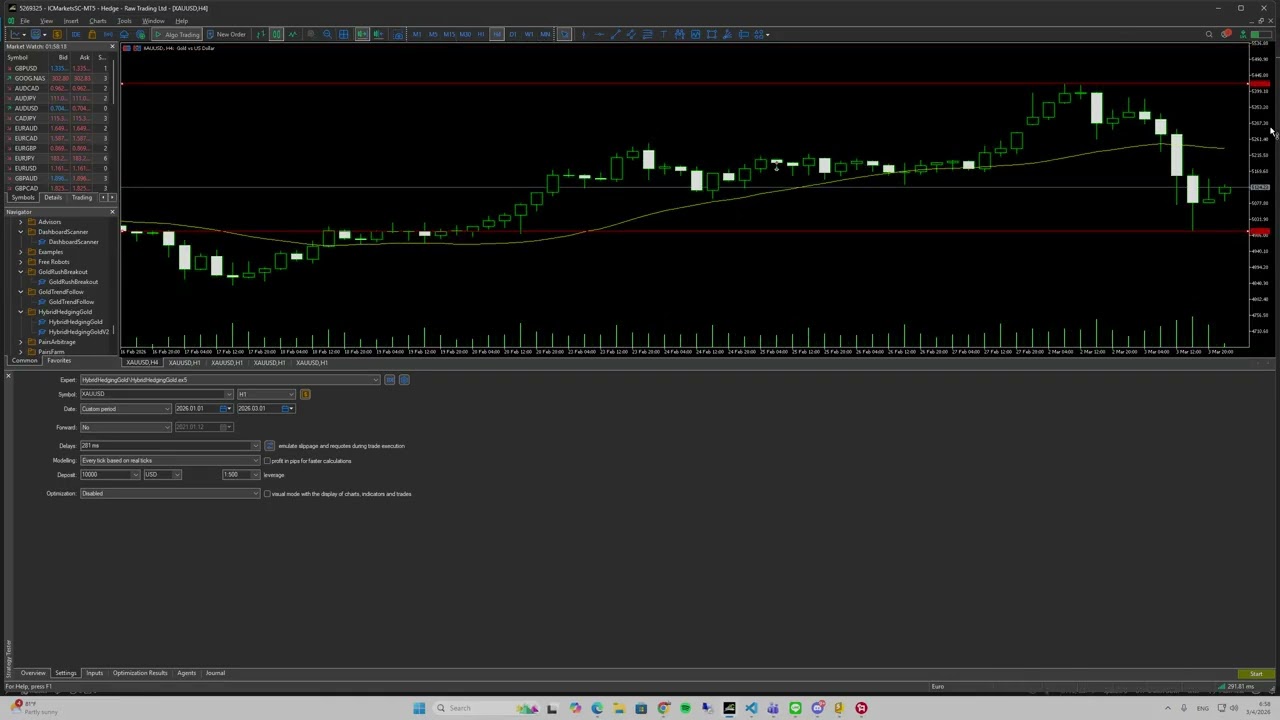The width and height of the screenshot is (1280, 720).
Task: Open the Modelling dropdown
Action: coord(170,460)
